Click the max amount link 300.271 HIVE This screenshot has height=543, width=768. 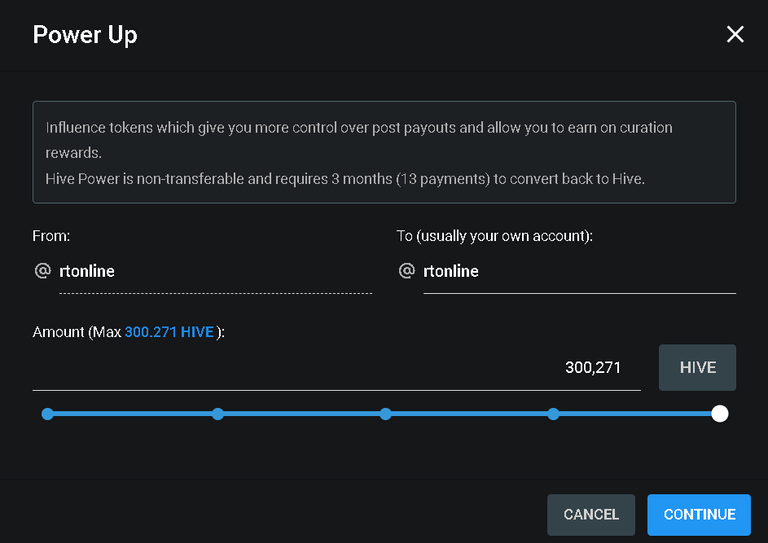pos(169,332)
